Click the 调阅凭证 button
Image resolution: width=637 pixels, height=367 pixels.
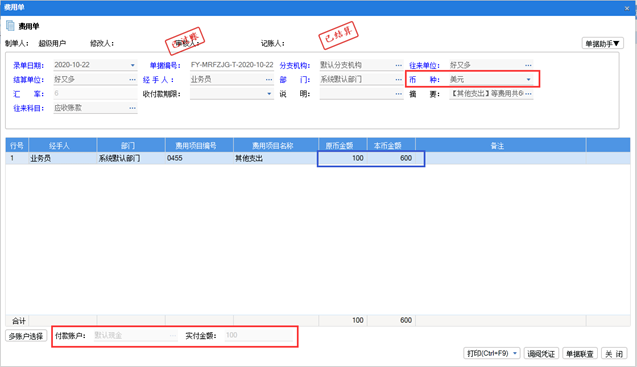(x=541, y=354)
